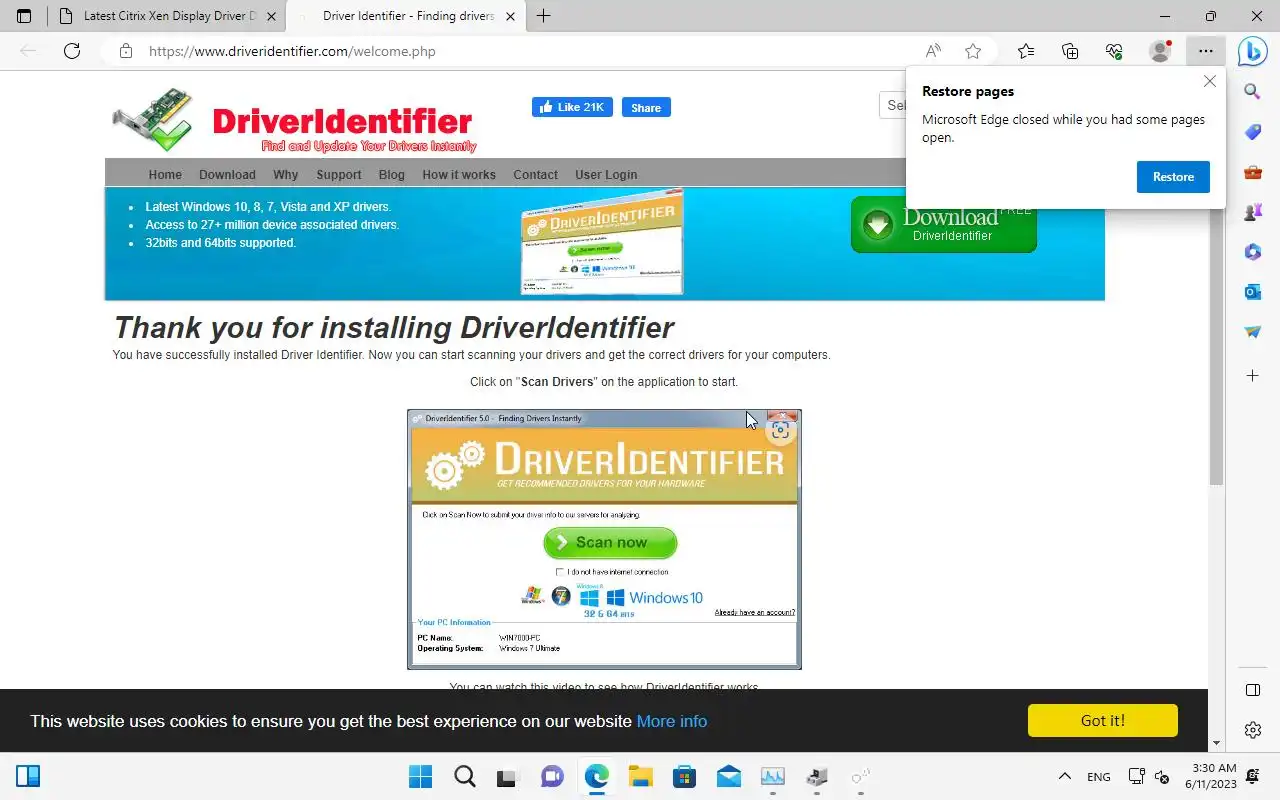1280x800 pixels.
Task: Click Facebook Like 21K button
Action: click(572, 107)
